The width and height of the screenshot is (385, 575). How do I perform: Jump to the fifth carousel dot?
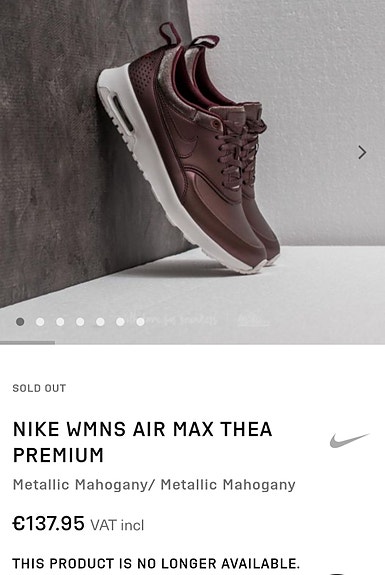(x=100, y=322)
